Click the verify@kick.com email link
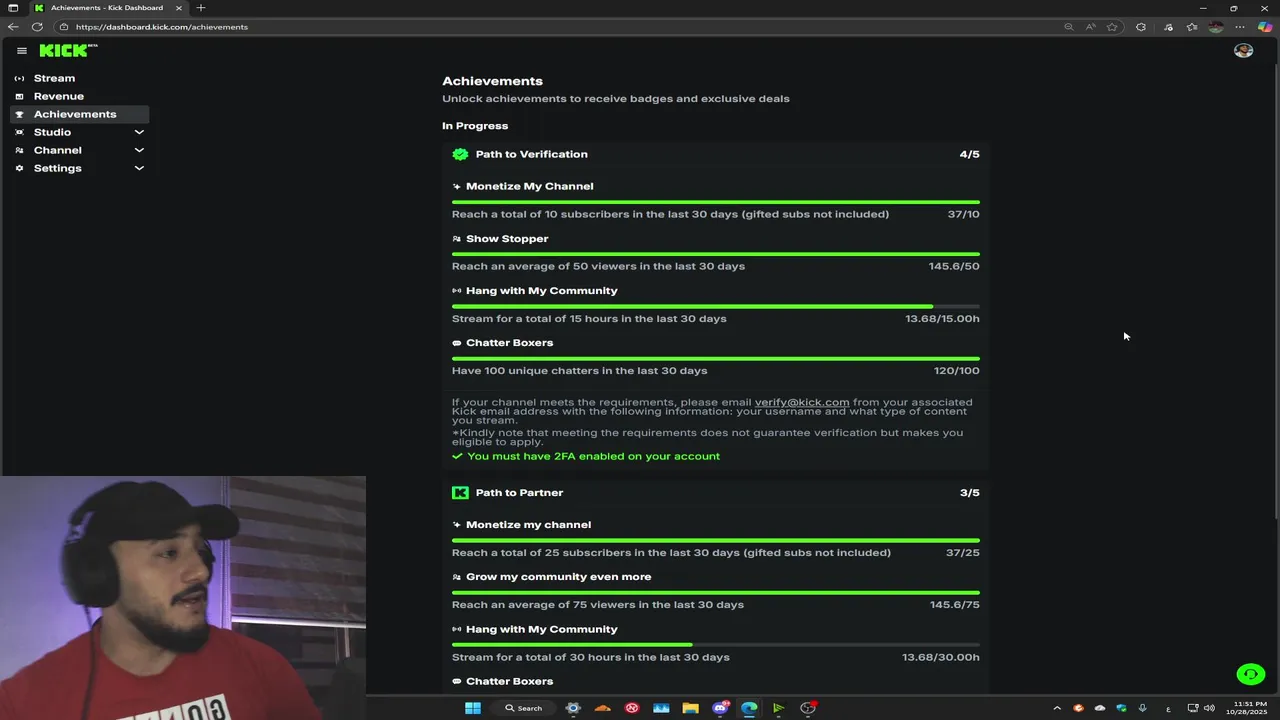The height and width of the screenshot is (720, 1280). pyautogui.click(x=801, y=402)
